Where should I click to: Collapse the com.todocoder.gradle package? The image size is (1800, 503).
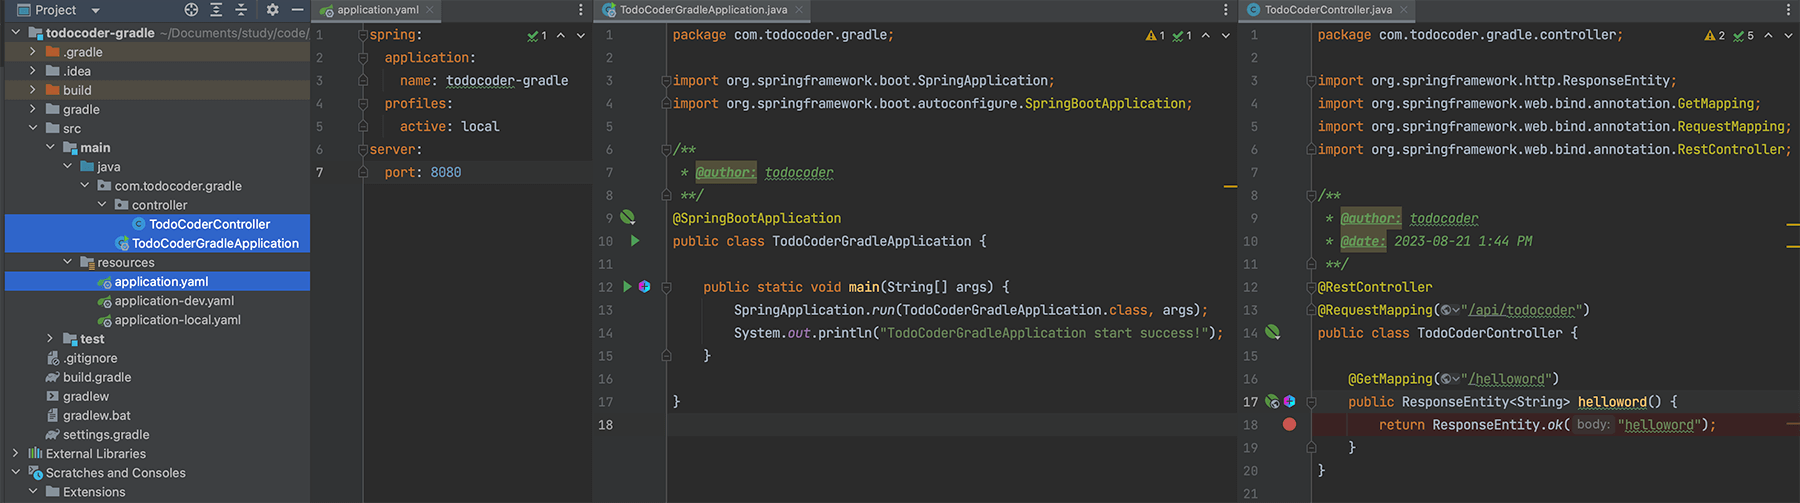84,185
